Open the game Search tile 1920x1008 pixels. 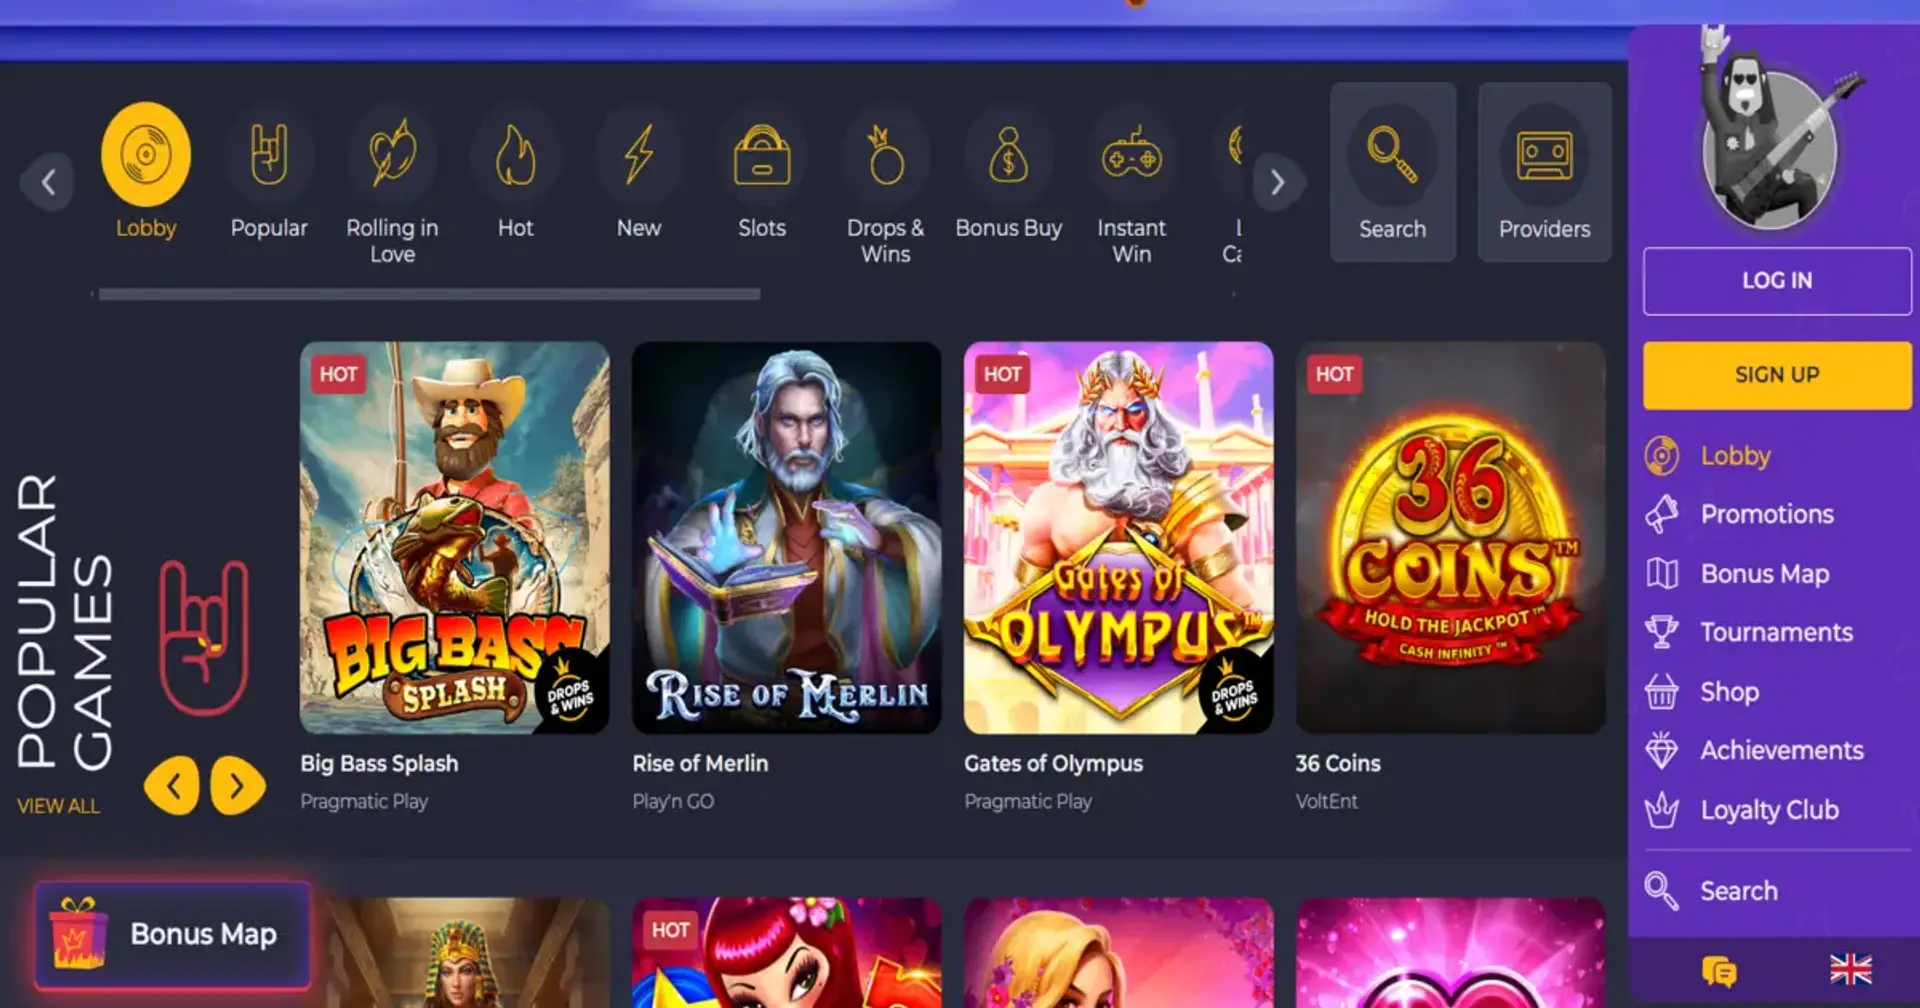coord(1393,172)
